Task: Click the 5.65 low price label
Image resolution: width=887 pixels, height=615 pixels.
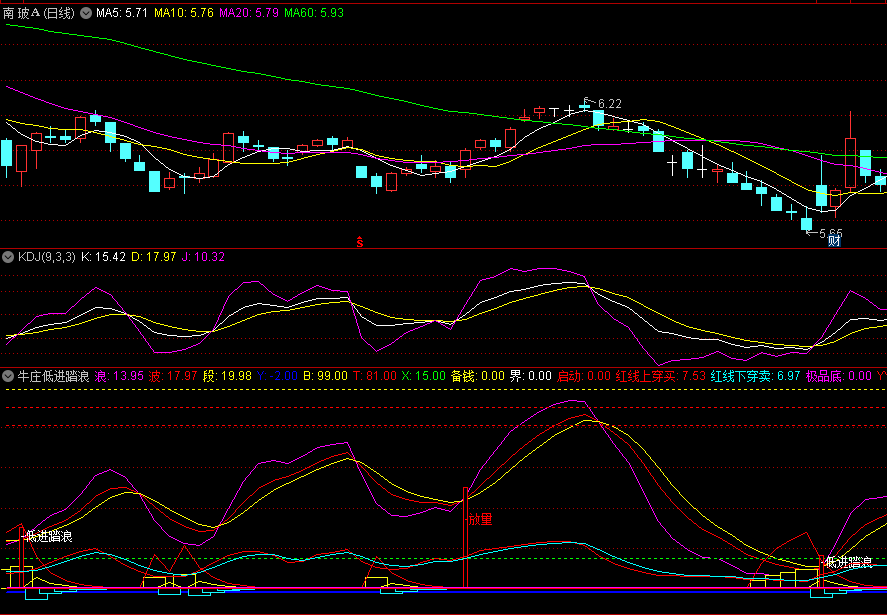Action: coord(831,233)
